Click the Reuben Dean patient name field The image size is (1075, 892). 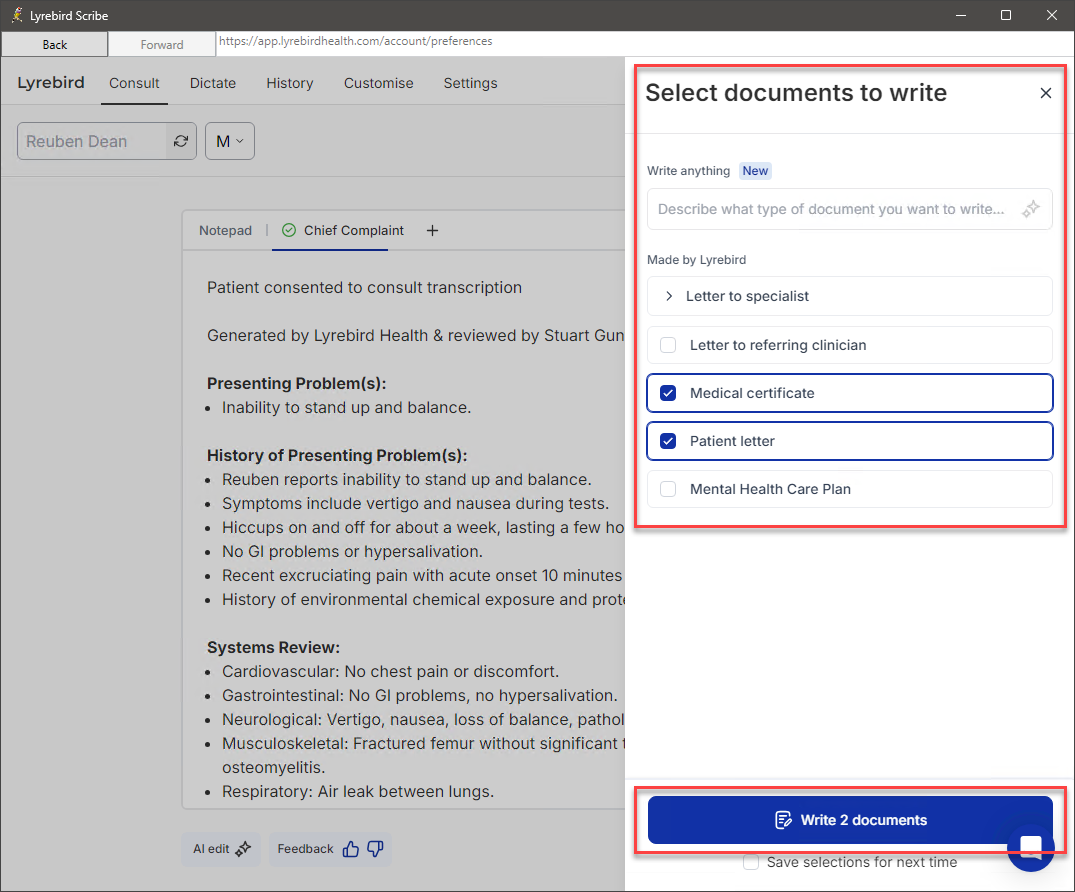pos(92,141)
